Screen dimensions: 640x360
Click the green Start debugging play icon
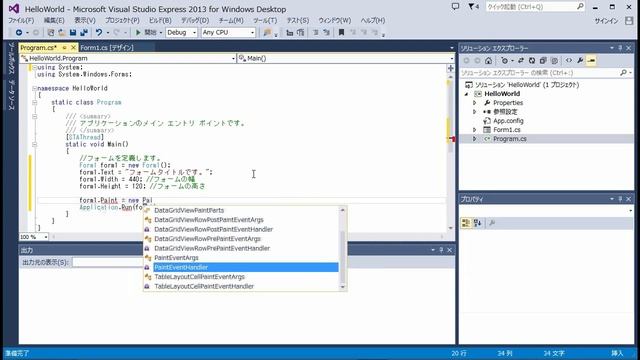(x=138, y=32)
